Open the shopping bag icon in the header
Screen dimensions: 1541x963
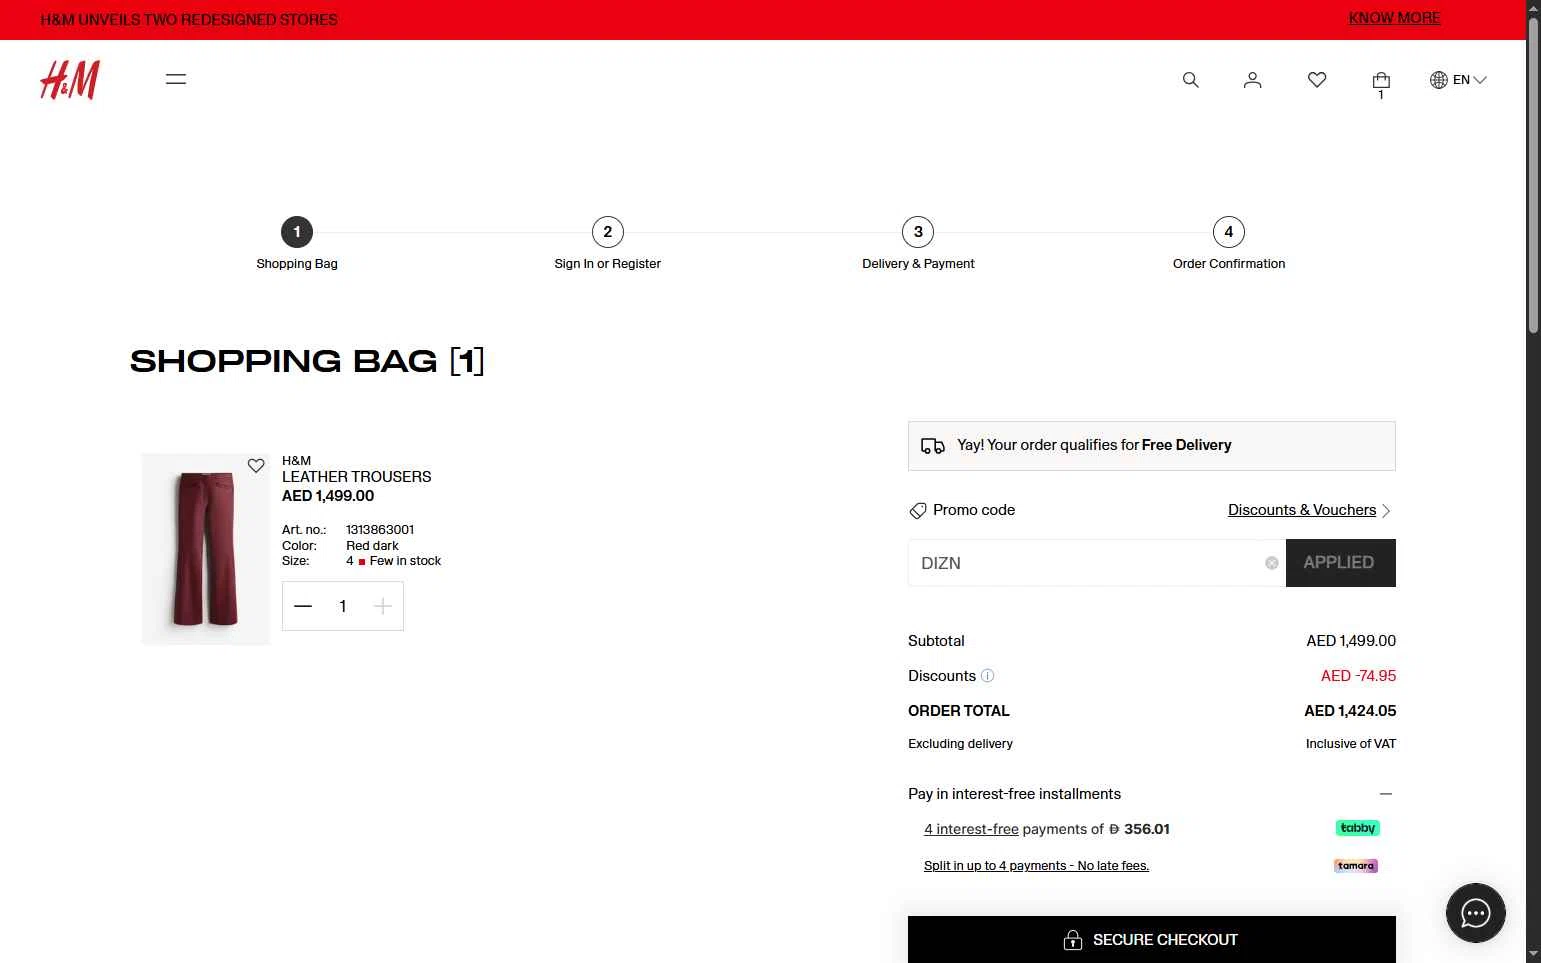1381,82
